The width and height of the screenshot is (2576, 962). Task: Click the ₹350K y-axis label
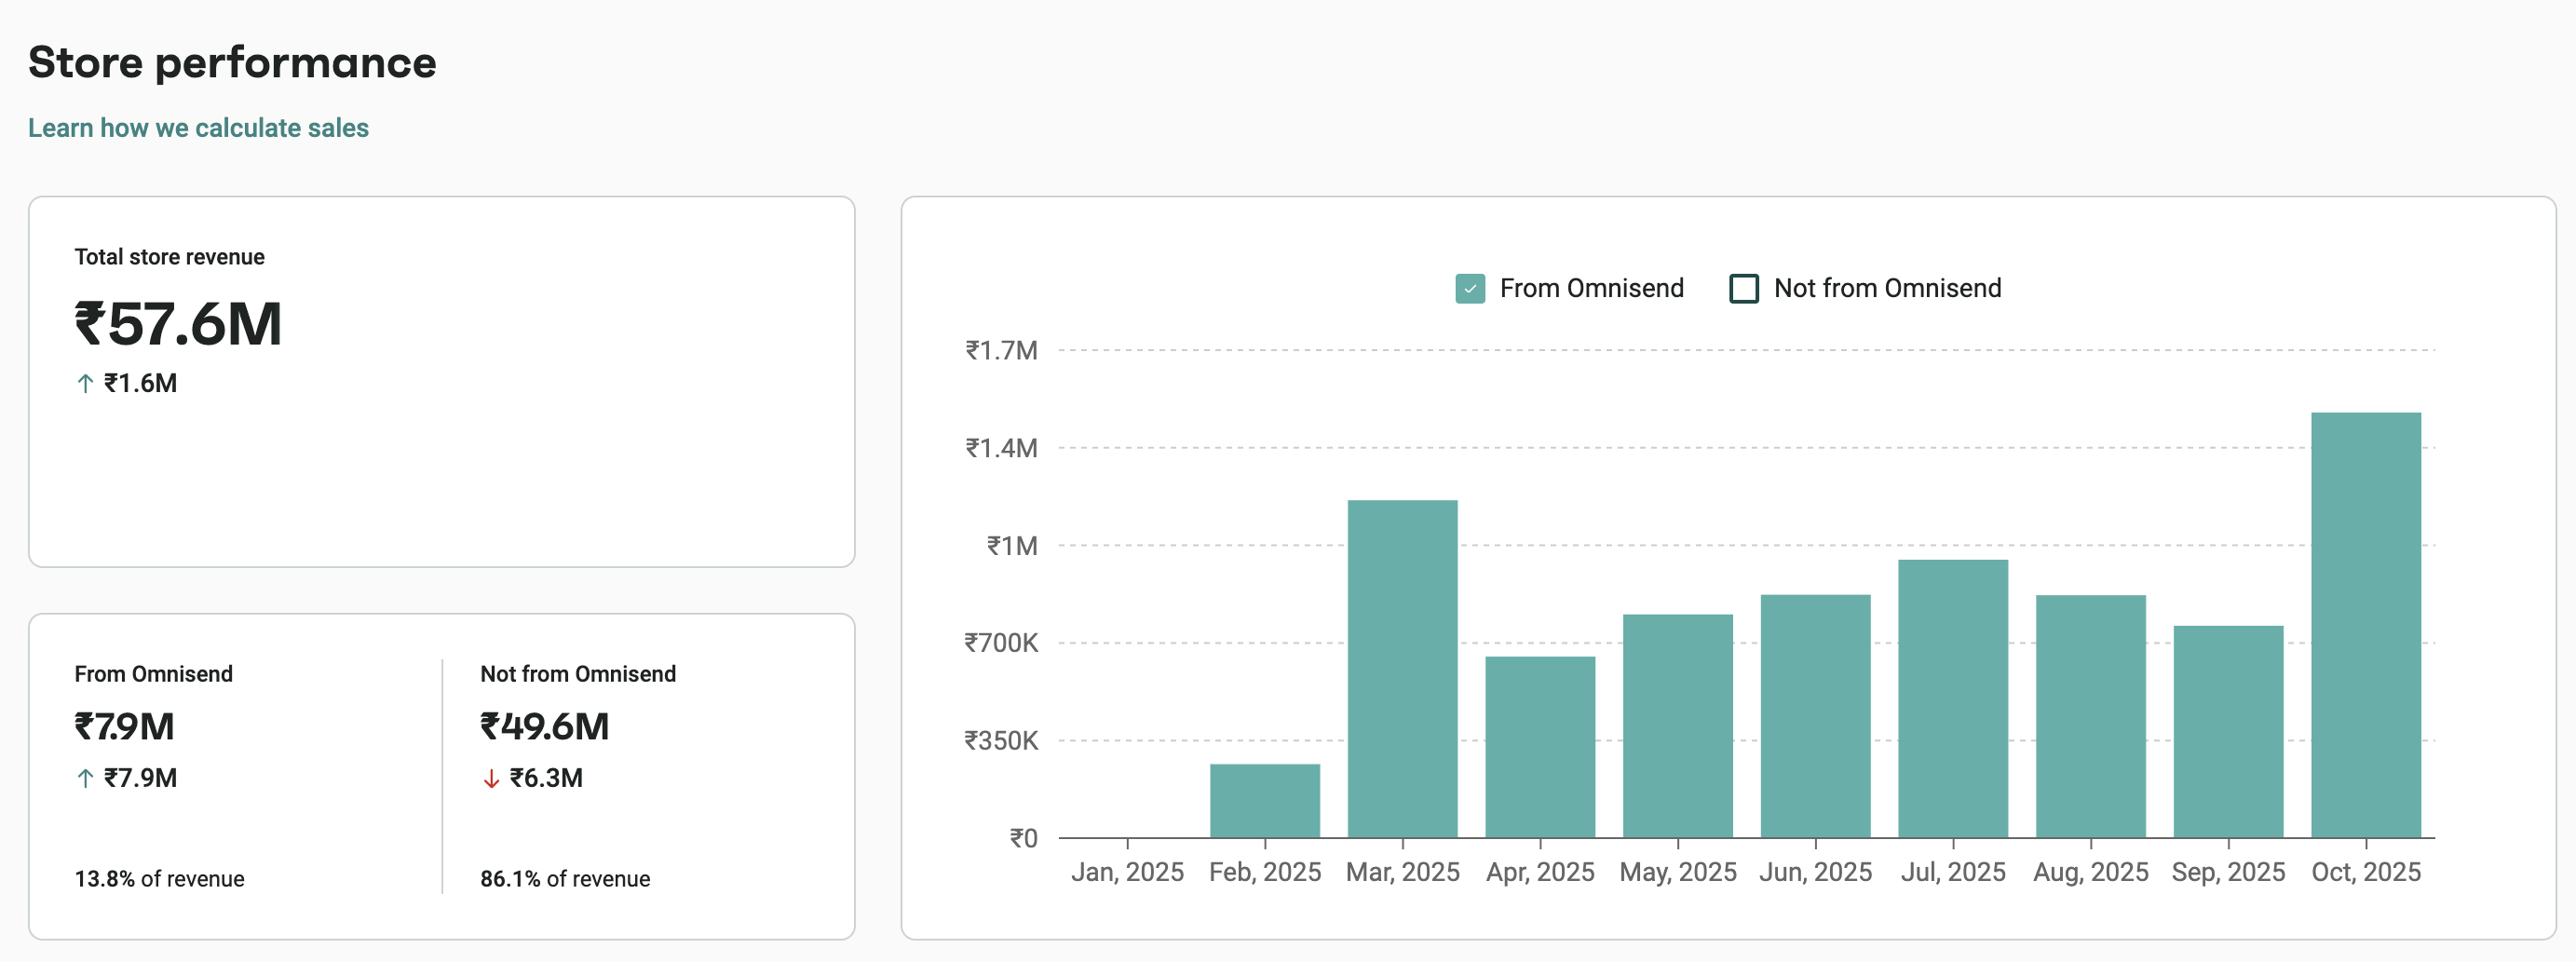tap(1001, 740)
